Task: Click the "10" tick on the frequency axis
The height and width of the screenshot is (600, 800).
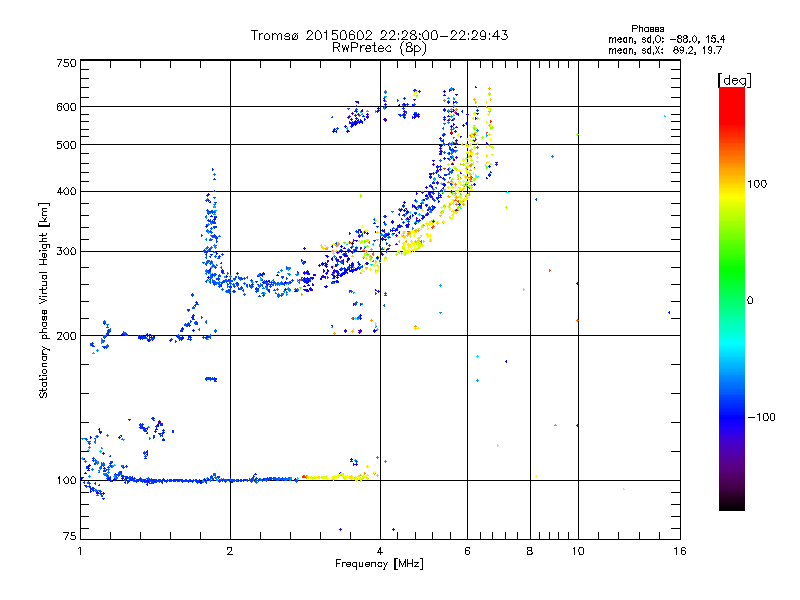Action: coord(578,551)
